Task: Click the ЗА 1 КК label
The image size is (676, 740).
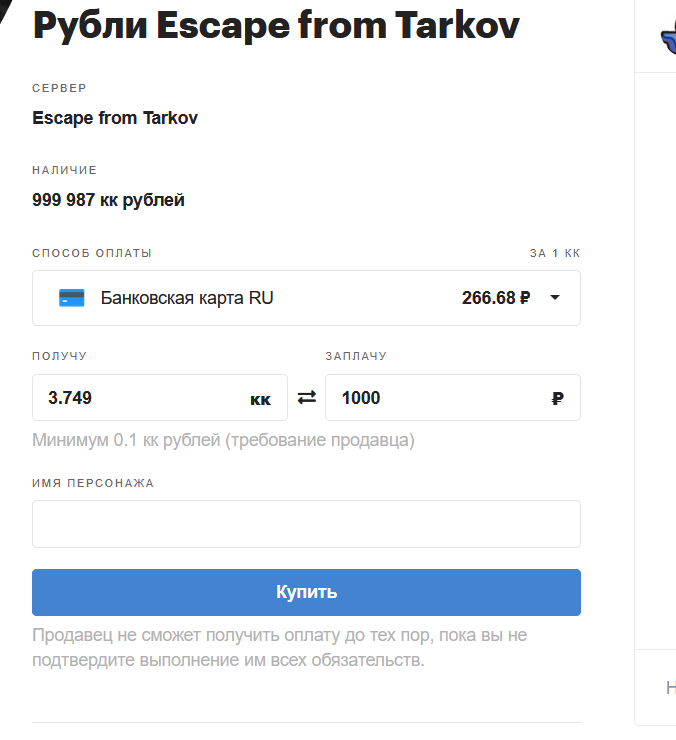Action: pos(555,253)
